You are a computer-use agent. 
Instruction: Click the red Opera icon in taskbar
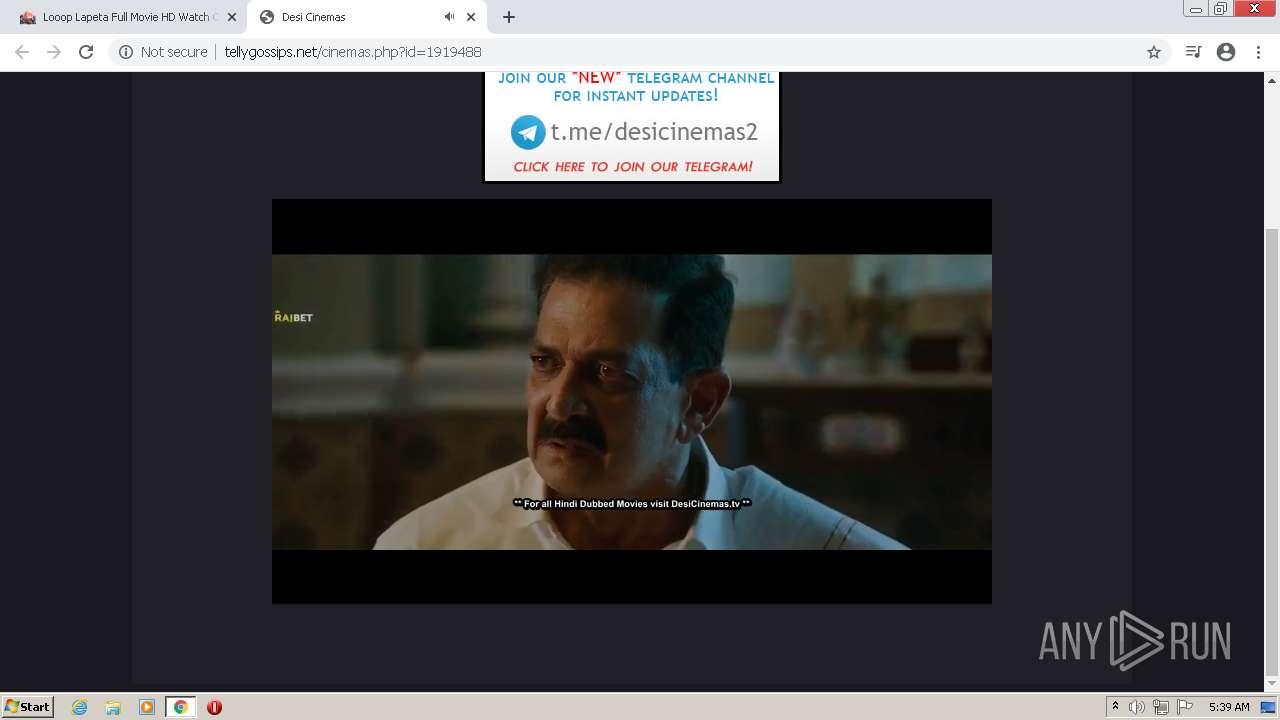pos(214,707)
